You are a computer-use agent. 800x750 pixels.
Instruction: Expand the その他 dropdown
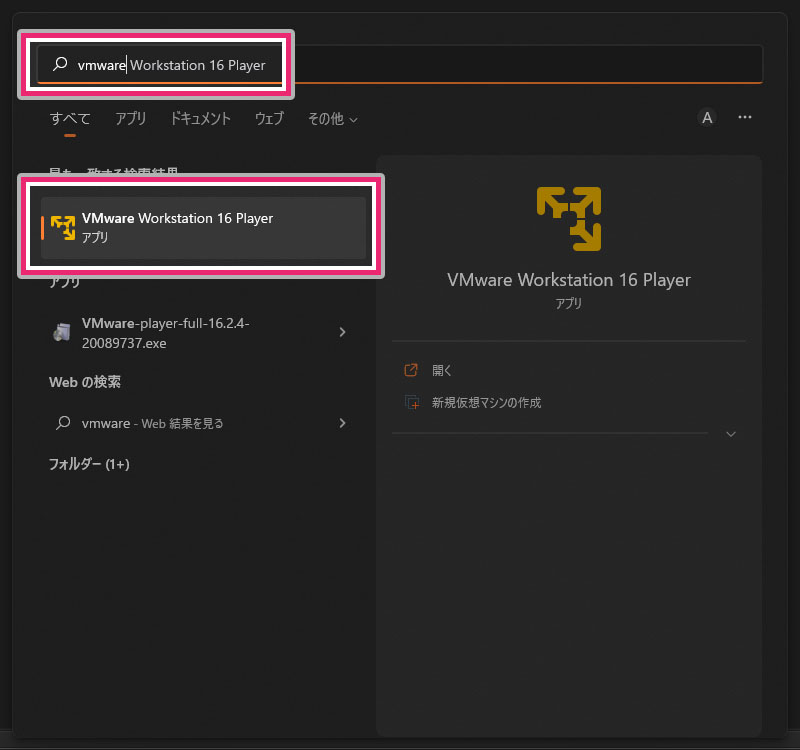tap(332, 119)
